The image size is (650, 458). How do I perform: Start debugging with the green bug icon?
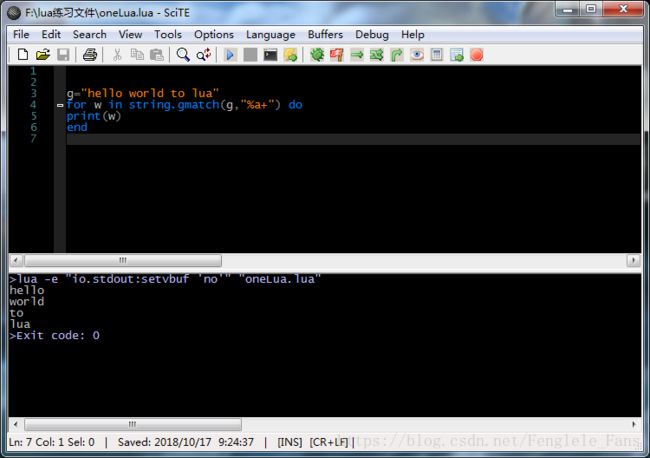tap(317, 55)
